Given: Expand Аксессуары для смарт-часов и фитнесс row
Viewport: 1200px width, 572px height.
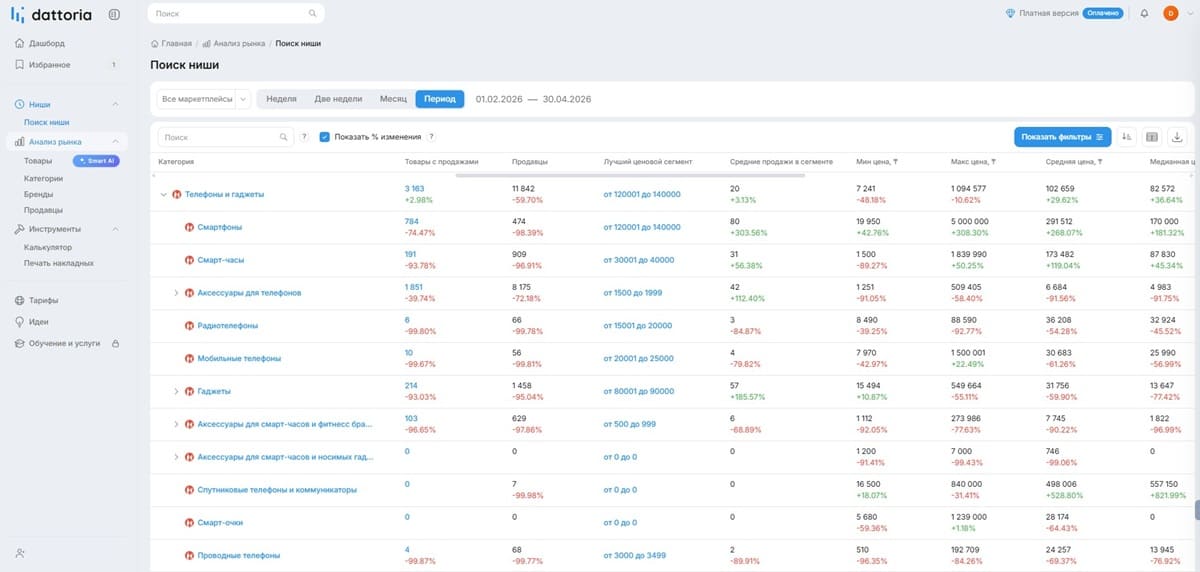Looking at the screenshot, I should tap(176, 424).
